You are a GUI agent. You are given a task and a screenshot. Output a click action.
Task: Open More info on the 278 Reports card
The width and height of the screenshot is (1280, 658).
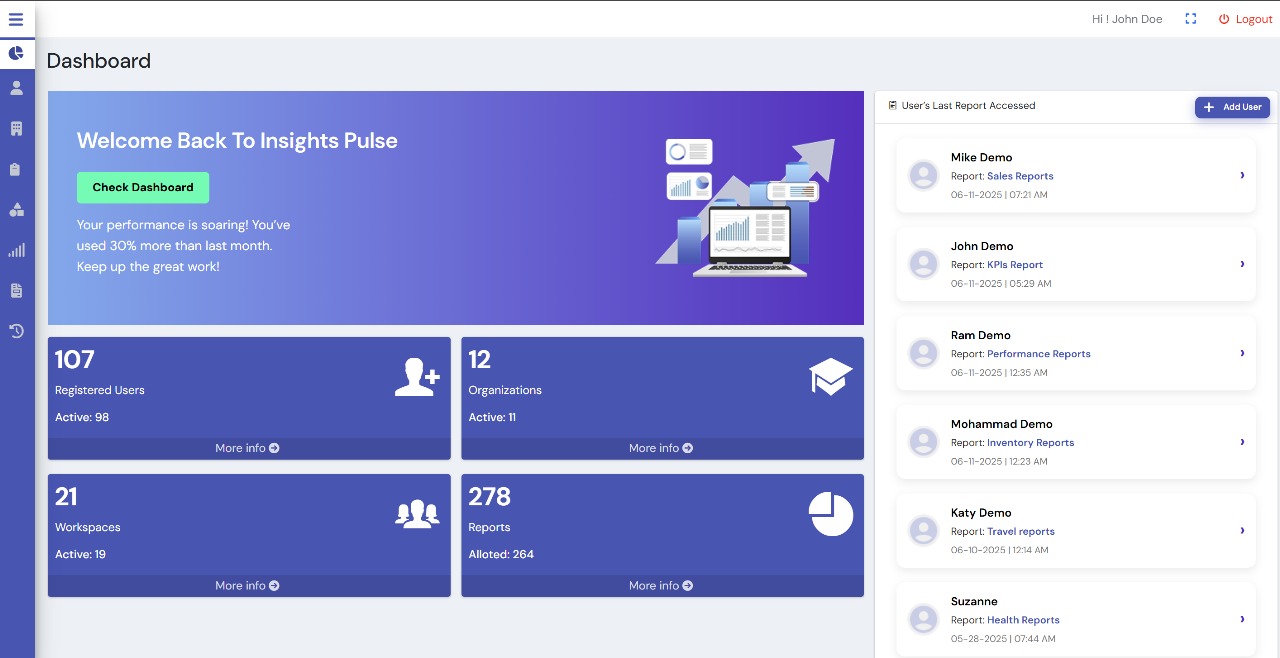tap(661, 585)
